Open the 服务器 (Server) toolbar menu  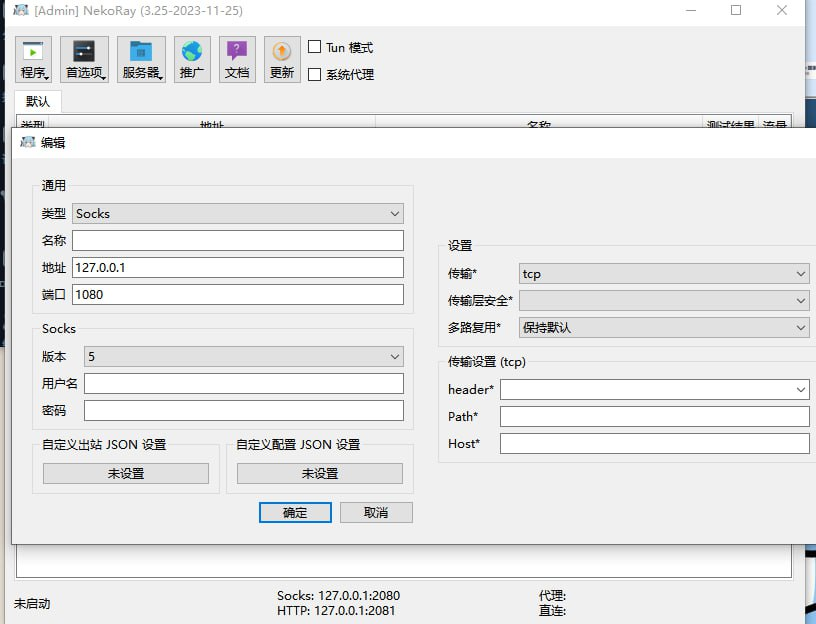tap(141, 59)
